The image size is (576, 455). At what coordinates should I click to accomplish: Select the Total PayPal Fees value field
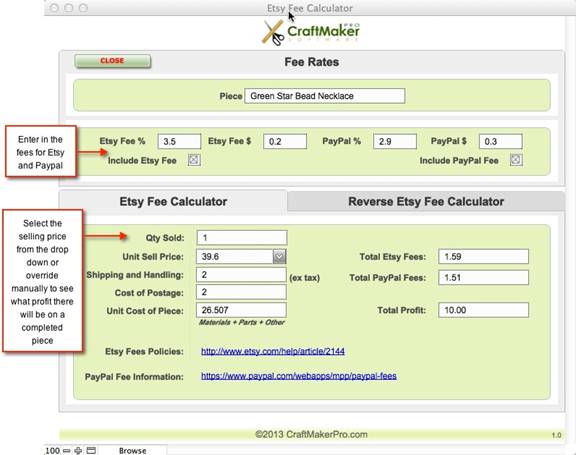click(x=483, y=278)
